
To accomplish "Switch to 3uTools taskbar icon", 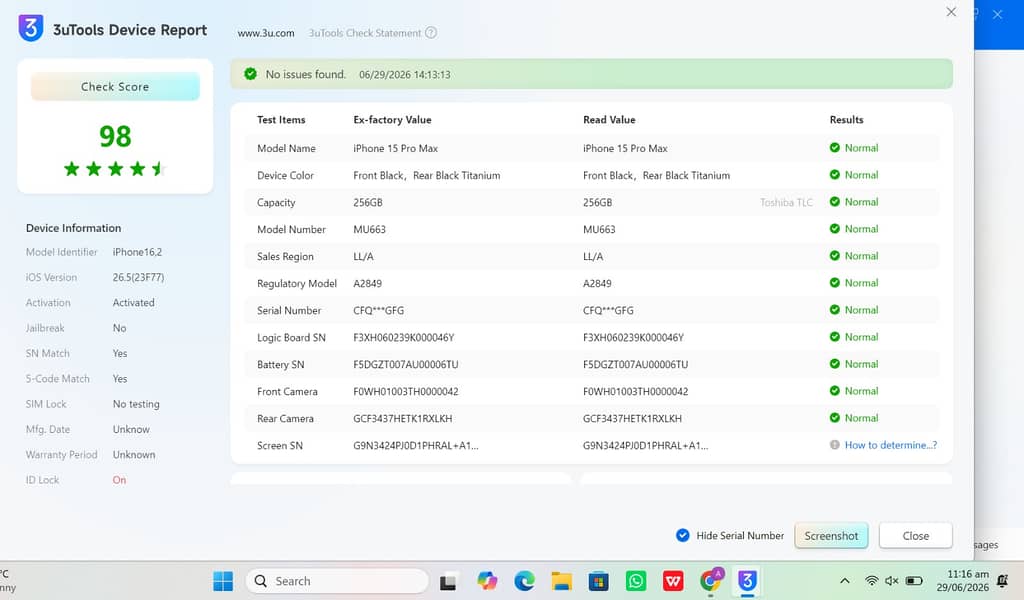I will tap(747, 581).
